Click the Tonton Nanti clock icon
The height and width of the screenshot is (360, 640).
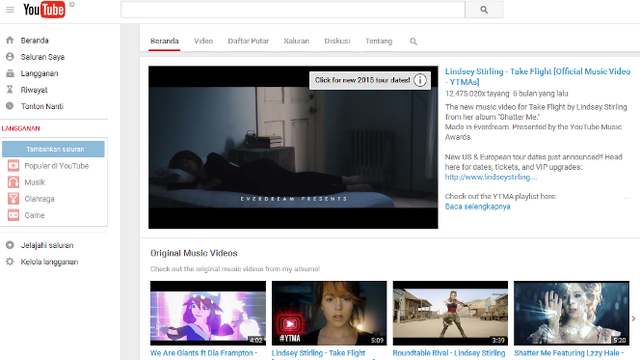coord(10,106)
